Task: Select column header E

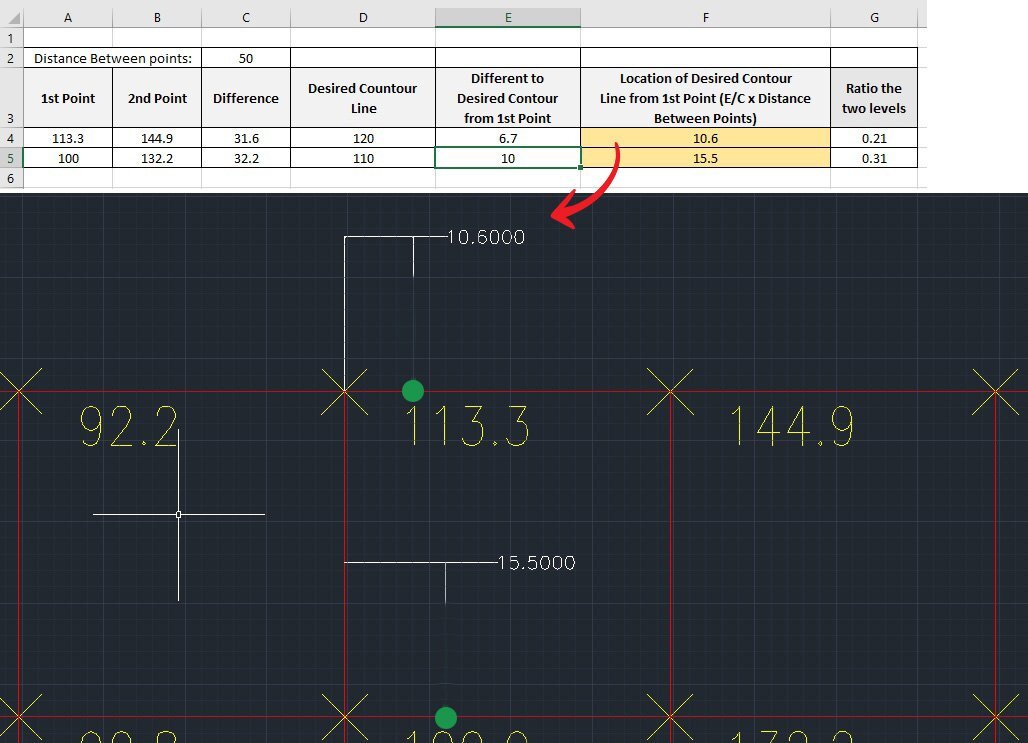Action: (508, 18)
